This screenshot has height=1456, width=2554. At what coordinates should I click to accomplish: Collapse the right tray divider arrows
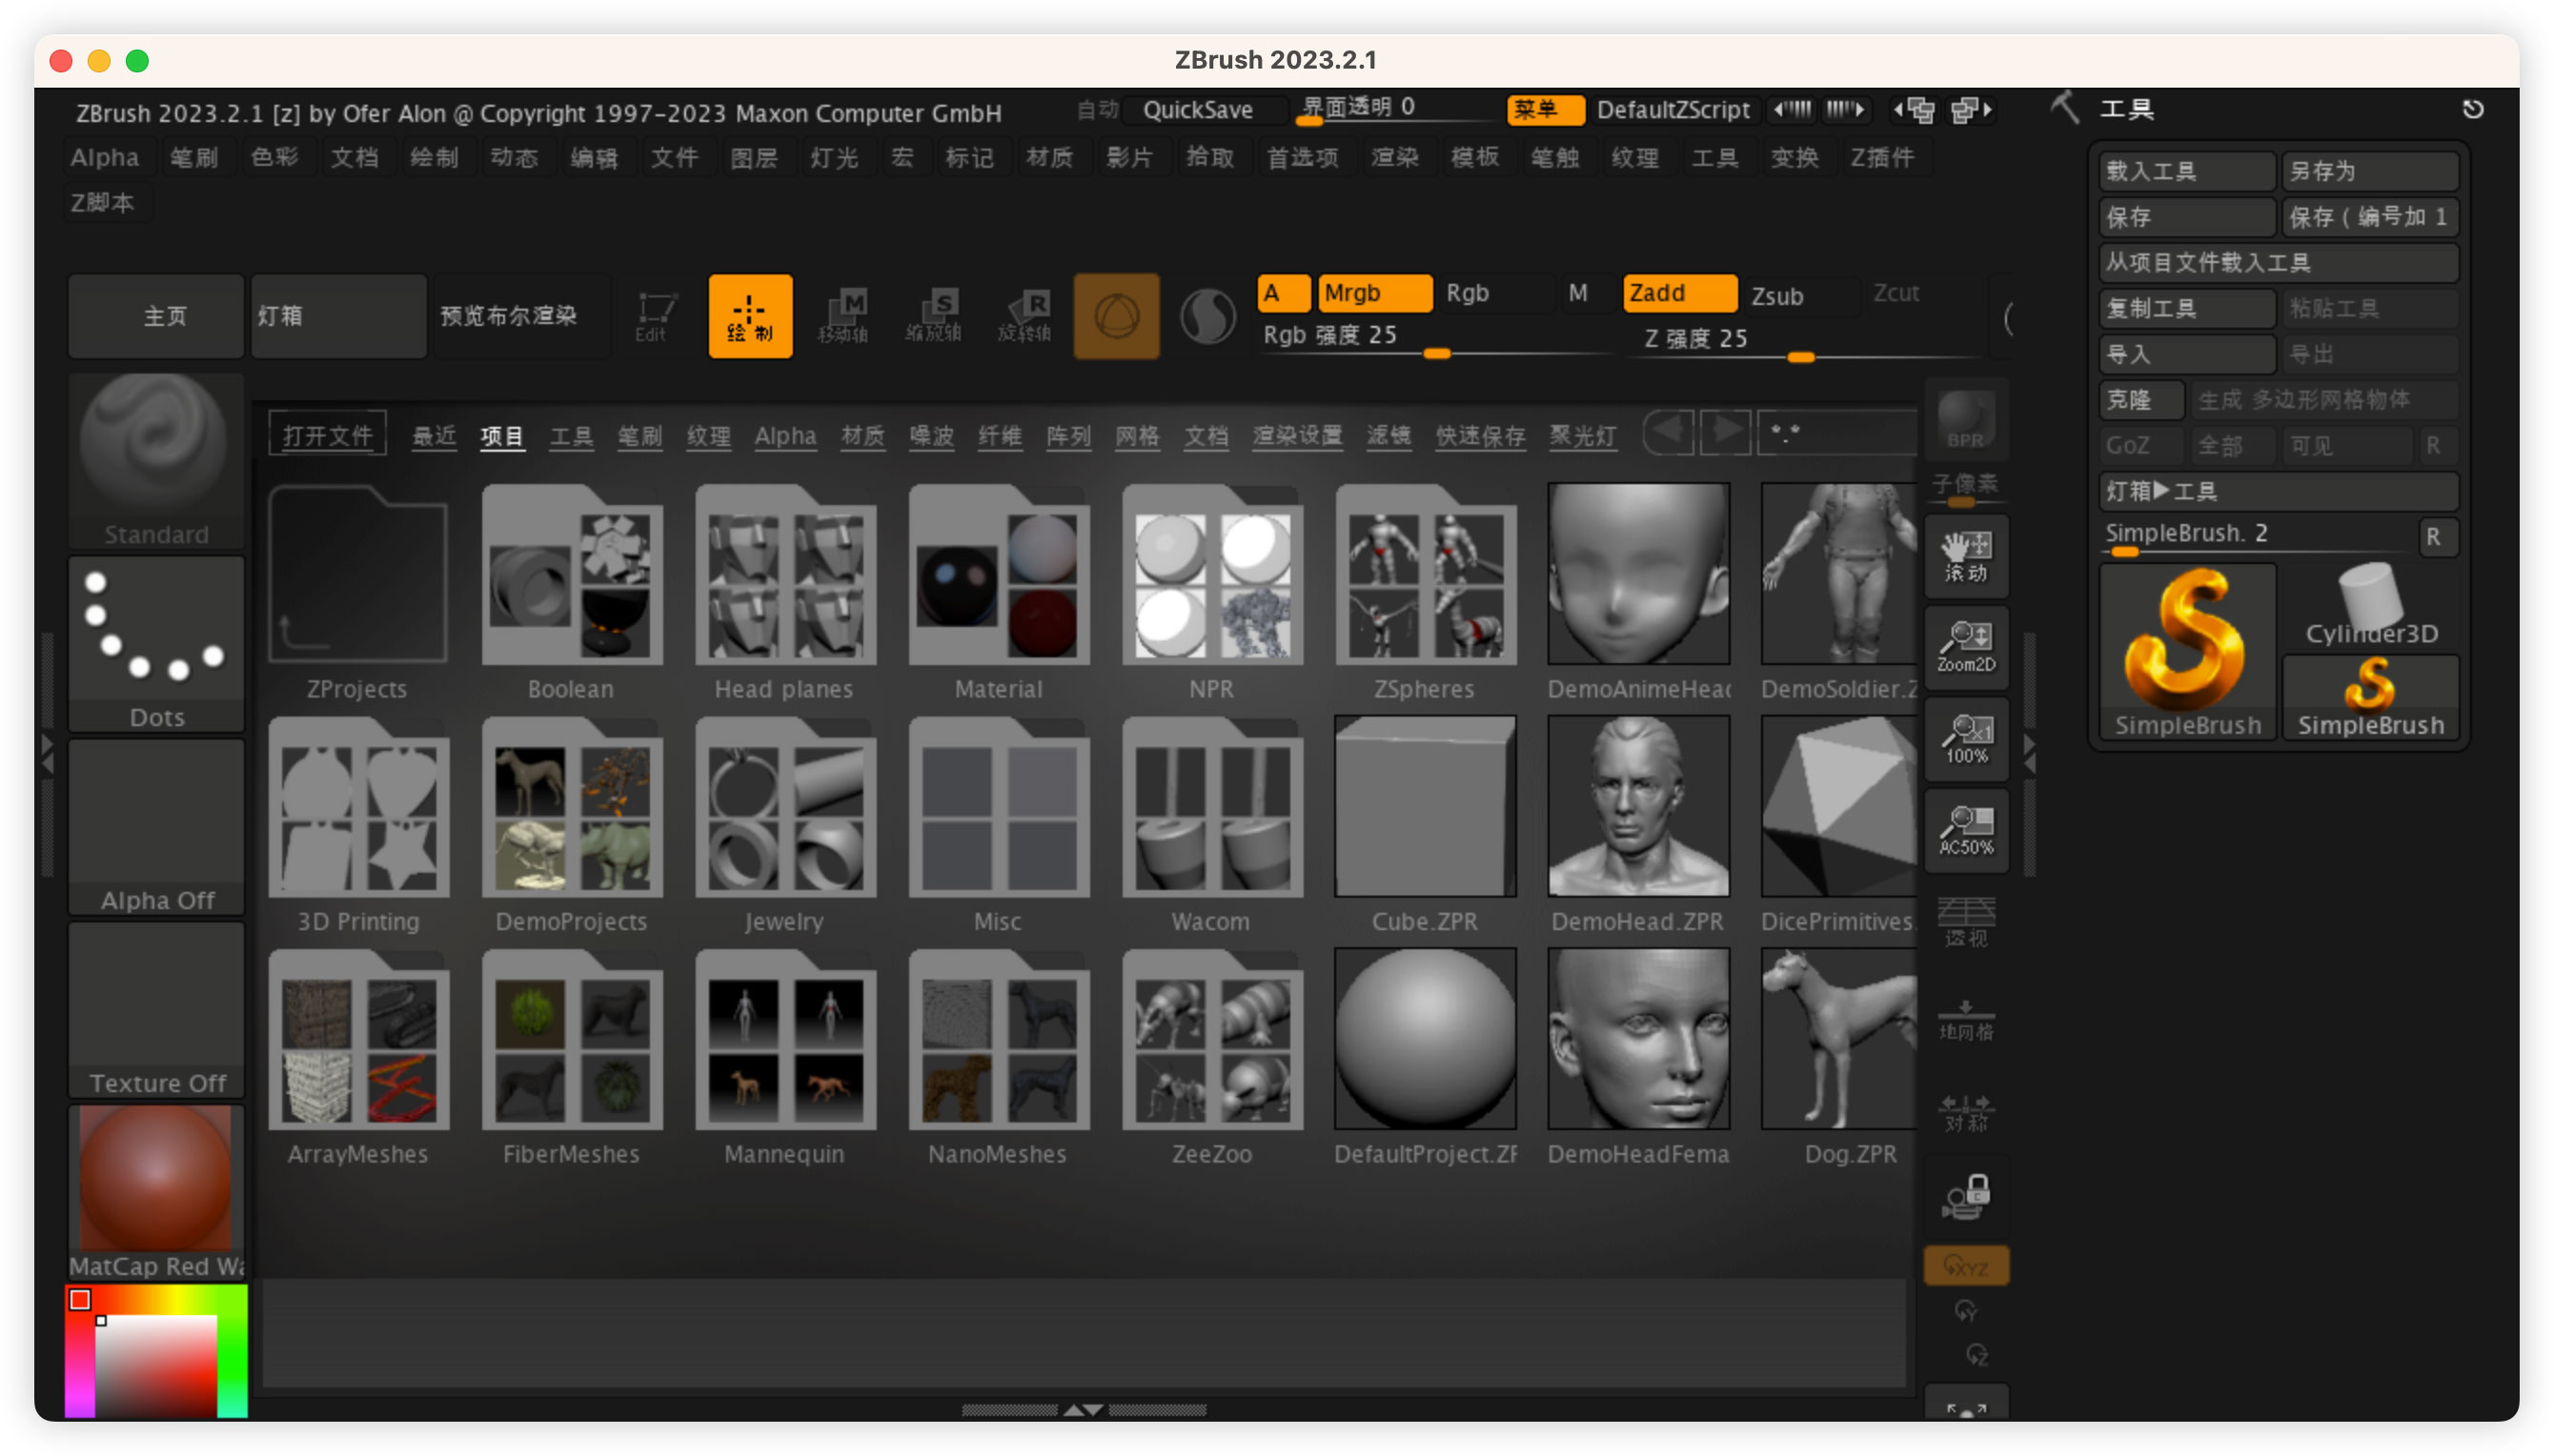tap(2028, 754)
